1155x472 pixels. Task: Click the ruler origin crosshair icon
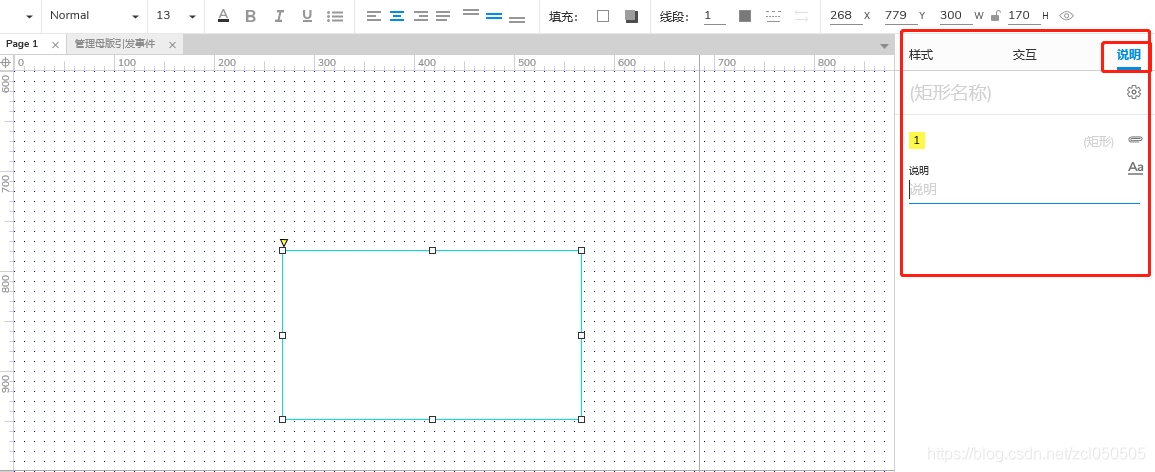pos(6,63)
